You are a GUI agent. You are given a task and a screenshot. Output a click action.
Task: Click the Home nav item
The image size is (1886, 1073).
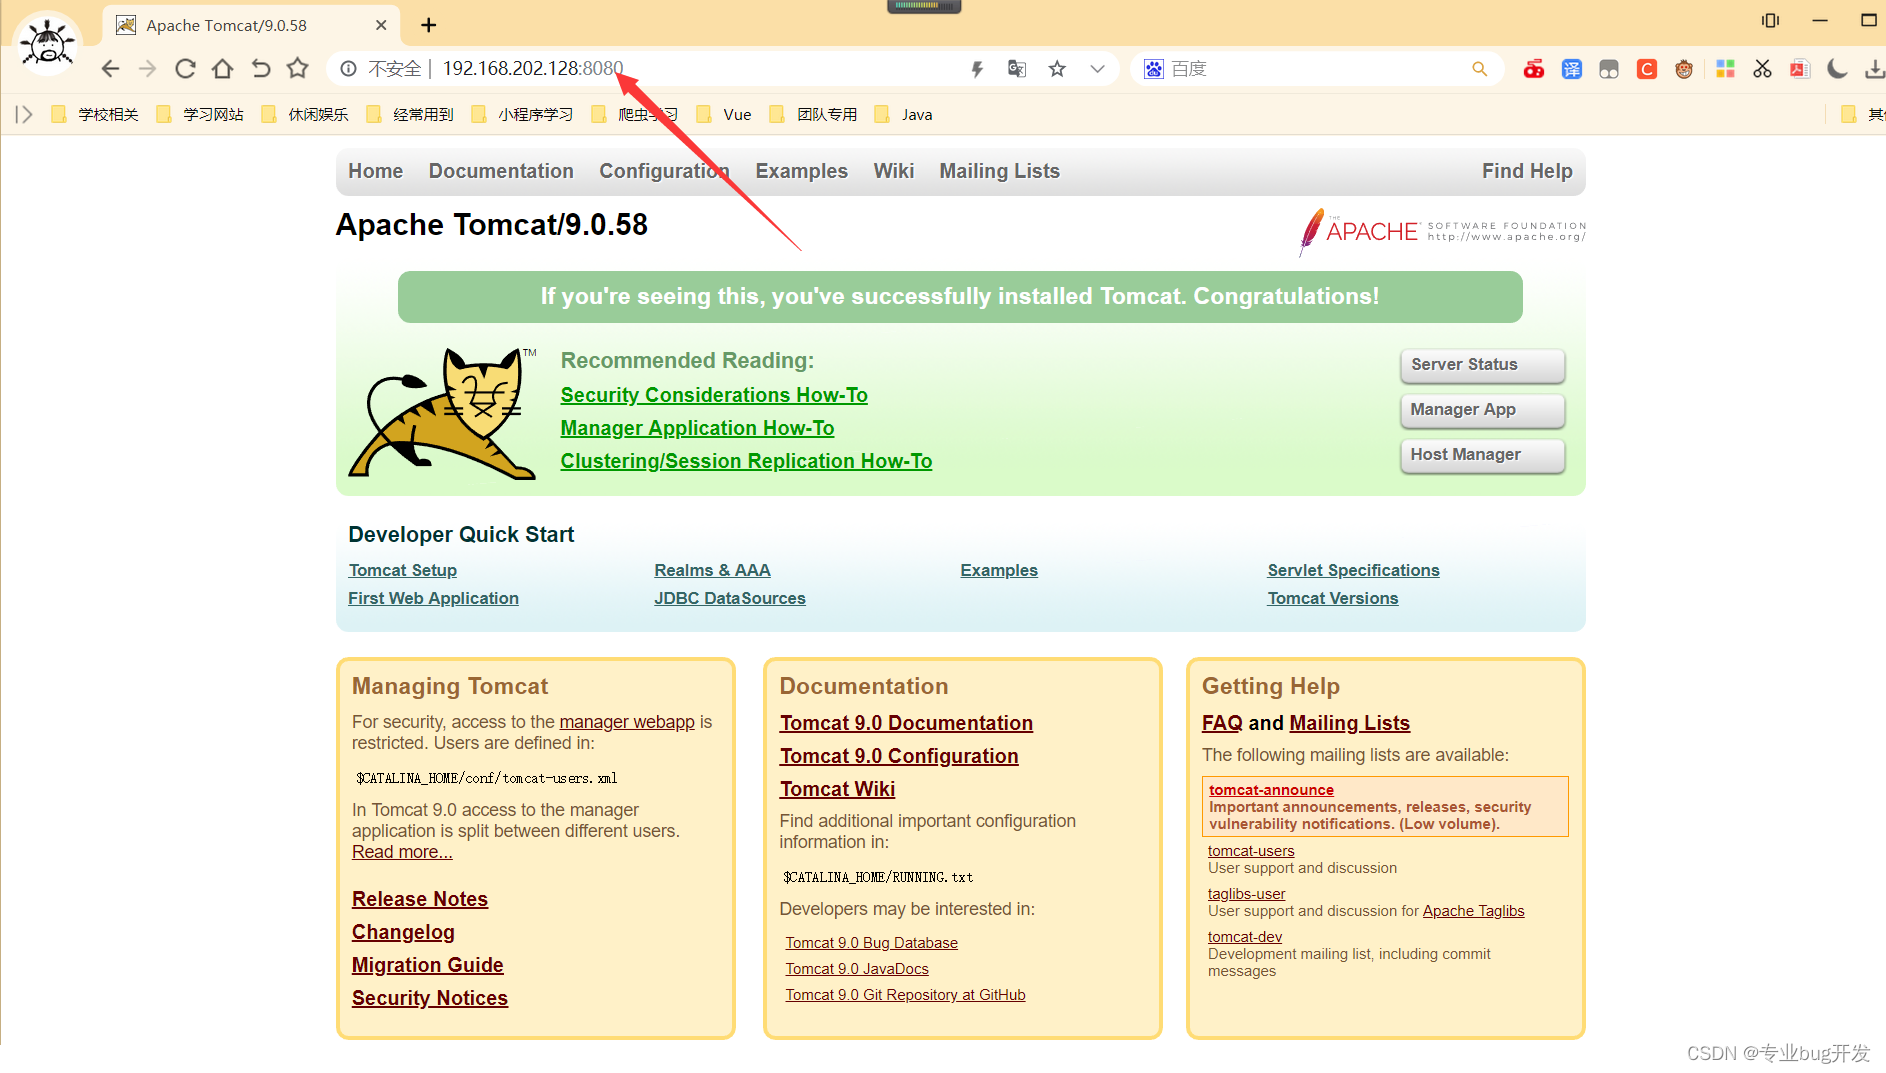coord(375,171)
